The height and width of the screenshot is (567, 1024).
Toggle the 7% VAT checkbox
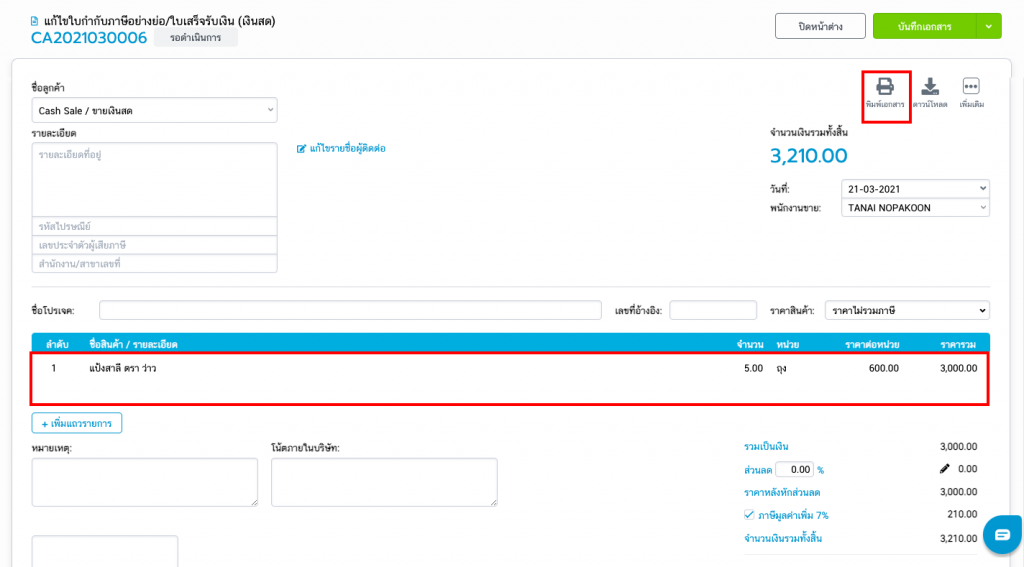coord(750,515)
